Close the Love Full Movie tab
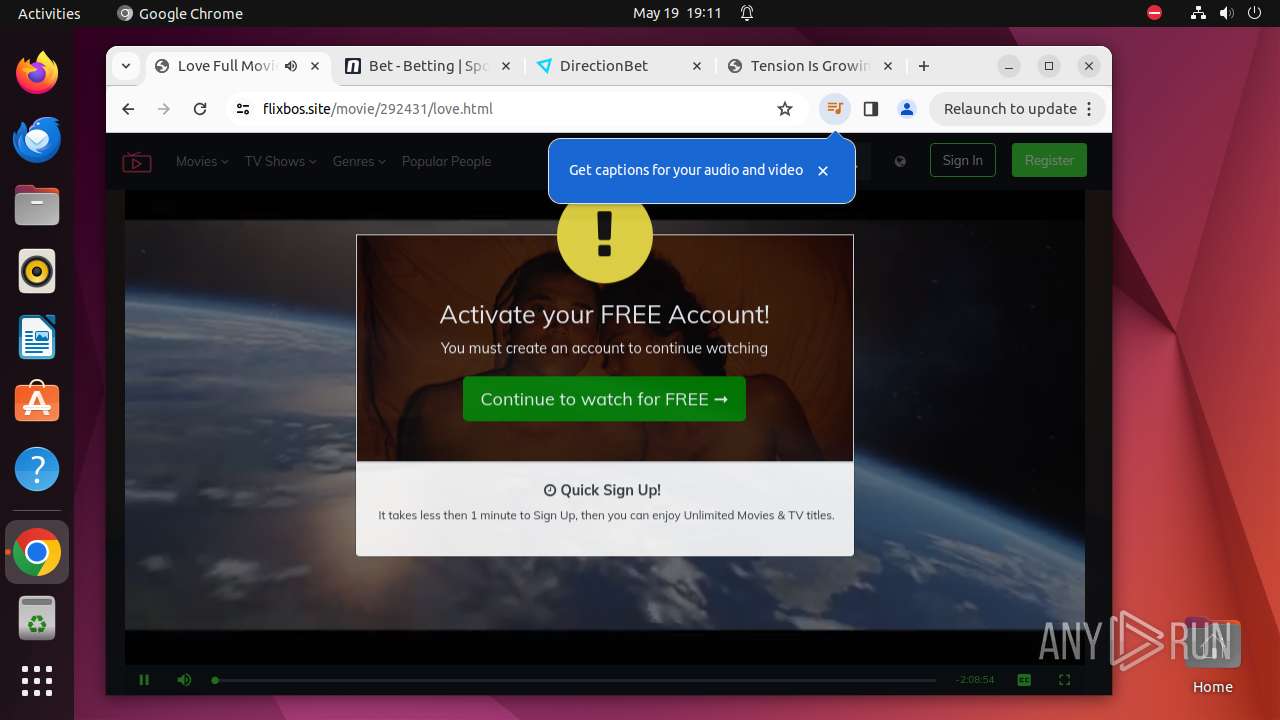Image resolution: width=1280 pixels, height=720 pixels. click(x=315, y=66)
